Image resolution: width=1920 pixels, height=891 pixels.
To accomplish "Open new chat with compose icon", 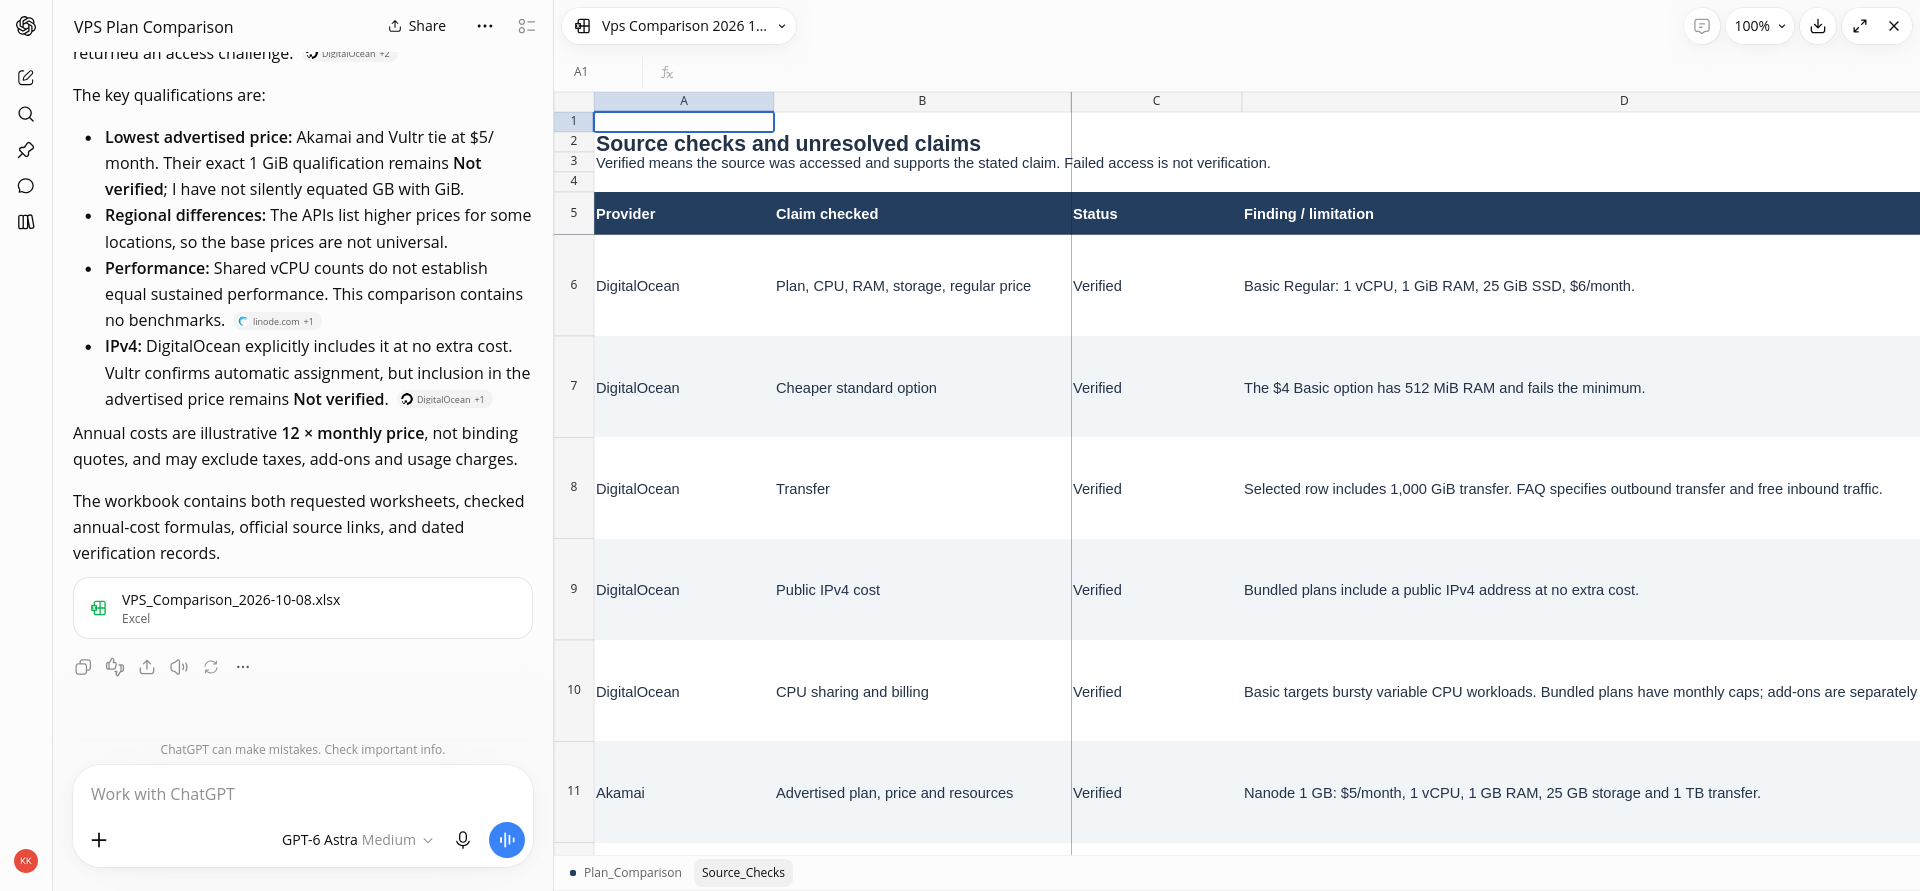I will click(x=26, y=78).
